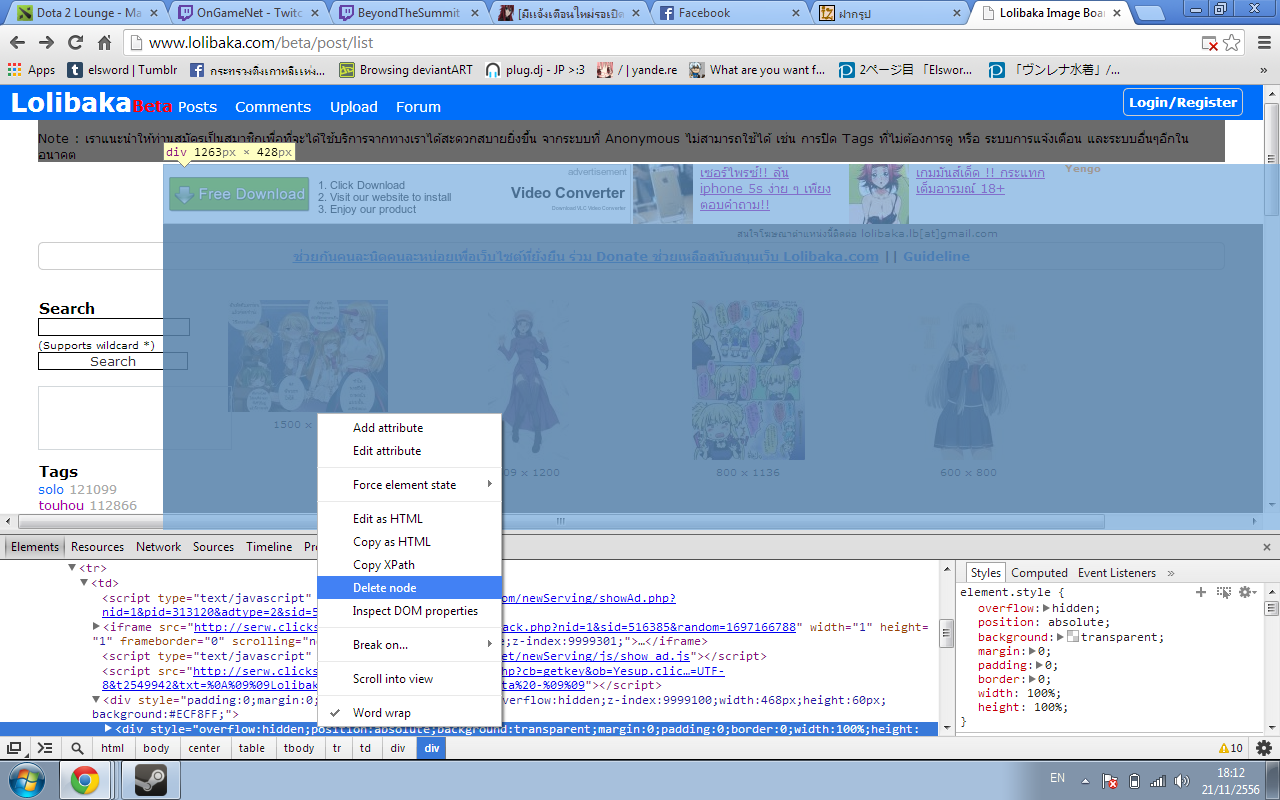Open the yande.re bookmark
The height and width of the screenshot is (800, 1280).
(x=637, y=70)
